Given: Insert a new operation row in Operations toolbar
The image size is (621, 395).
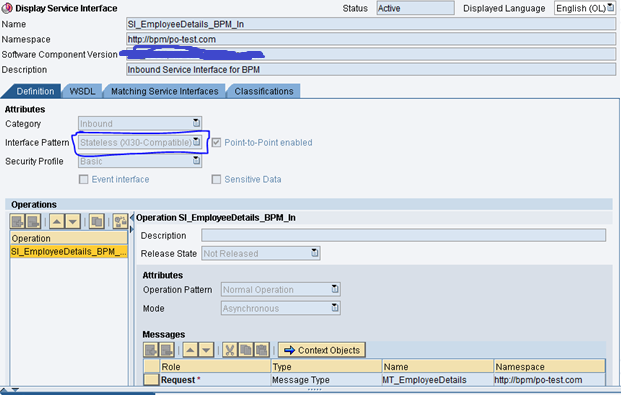Looking at the screenshot, I should click(17, 221).
